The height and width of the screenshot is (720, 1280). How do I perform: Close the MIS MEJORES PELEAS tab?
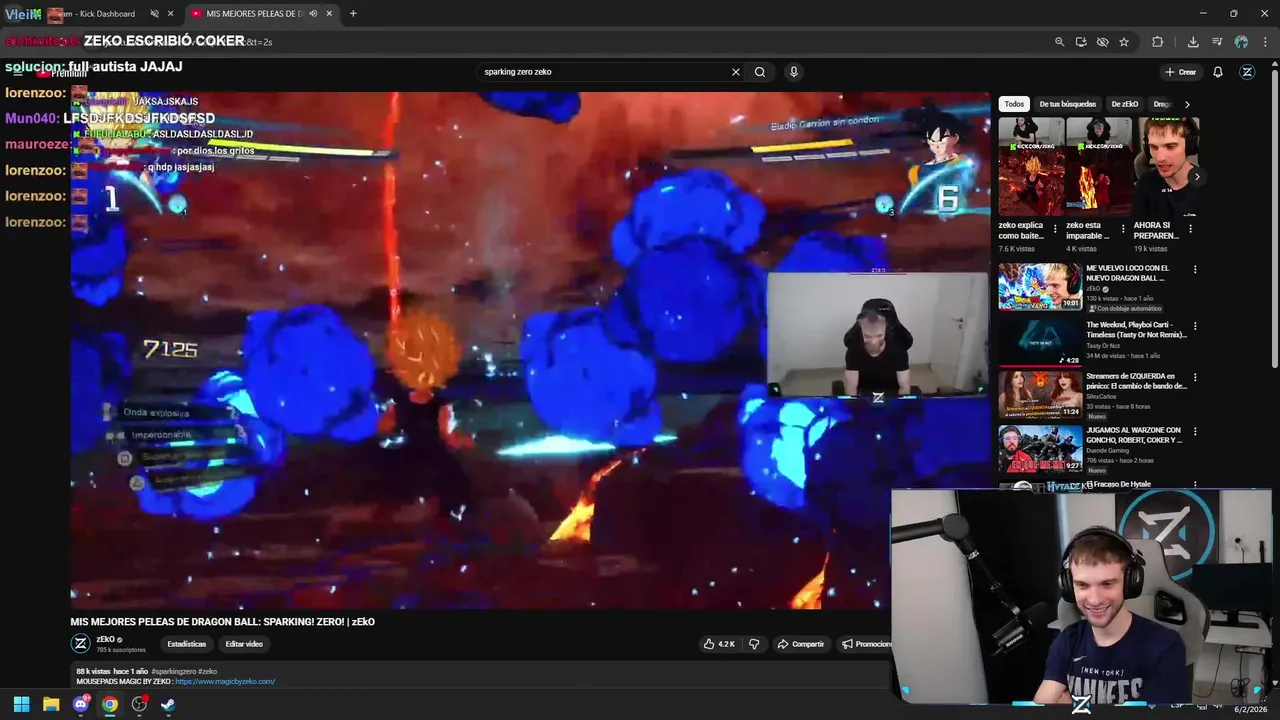tap(329, 14)
